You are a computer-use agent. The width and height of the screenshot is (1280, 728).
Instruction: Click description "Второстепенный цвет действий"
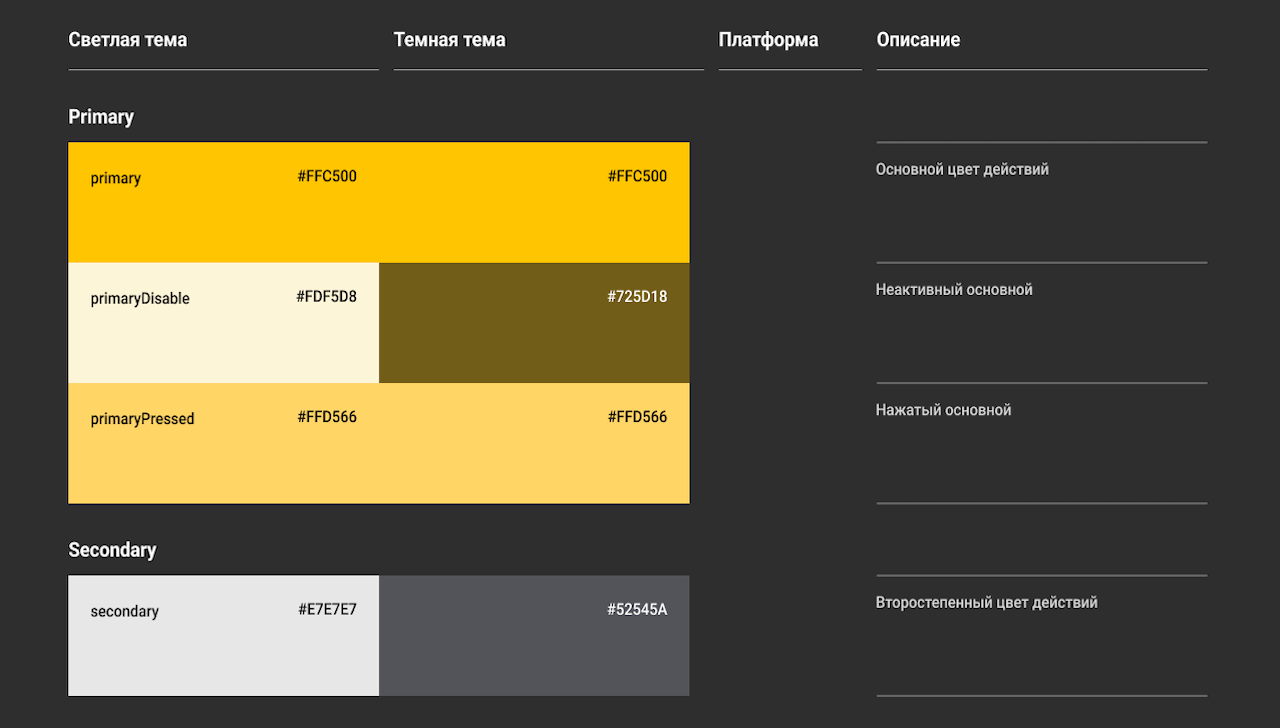[987, 603]
